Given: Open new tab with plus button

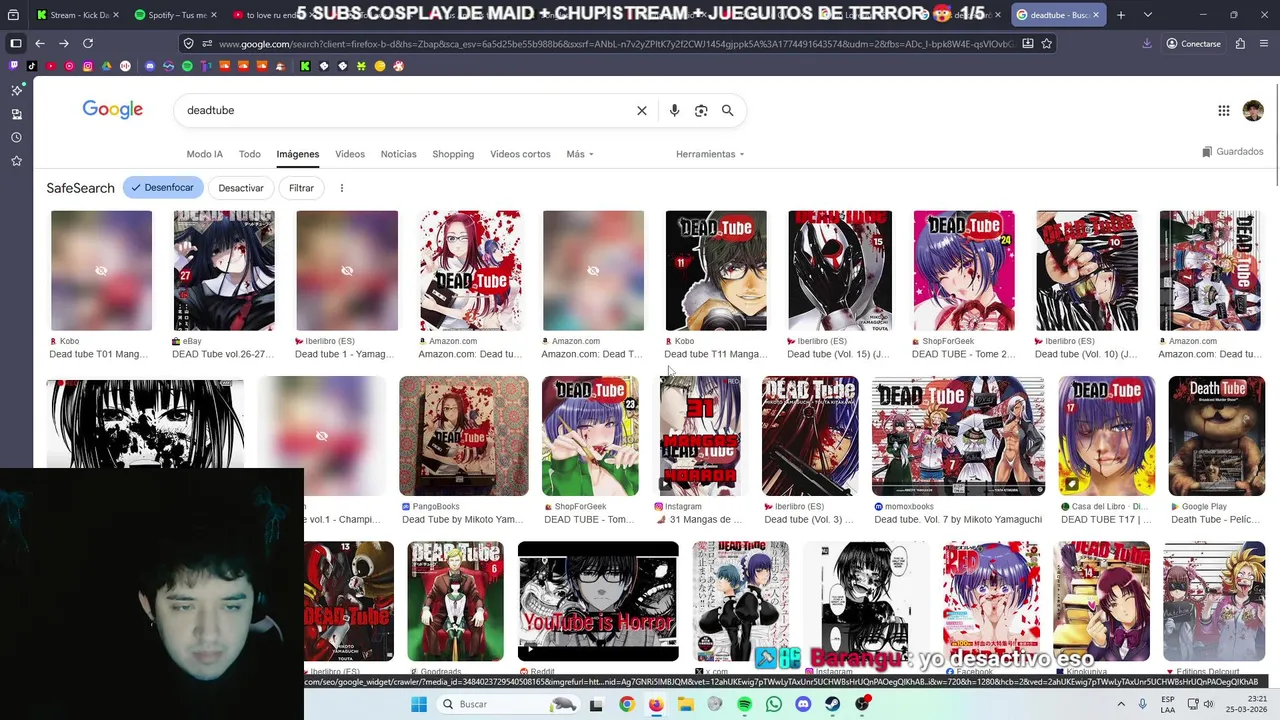Looking at the screenshot, I should (1121, 15).
